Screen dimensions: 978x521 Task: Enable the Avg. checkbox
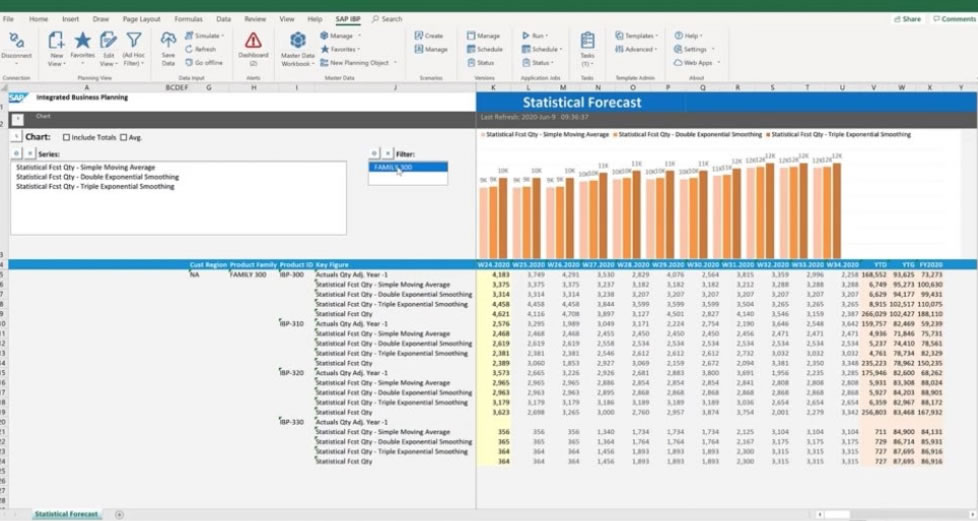[123, 137]
